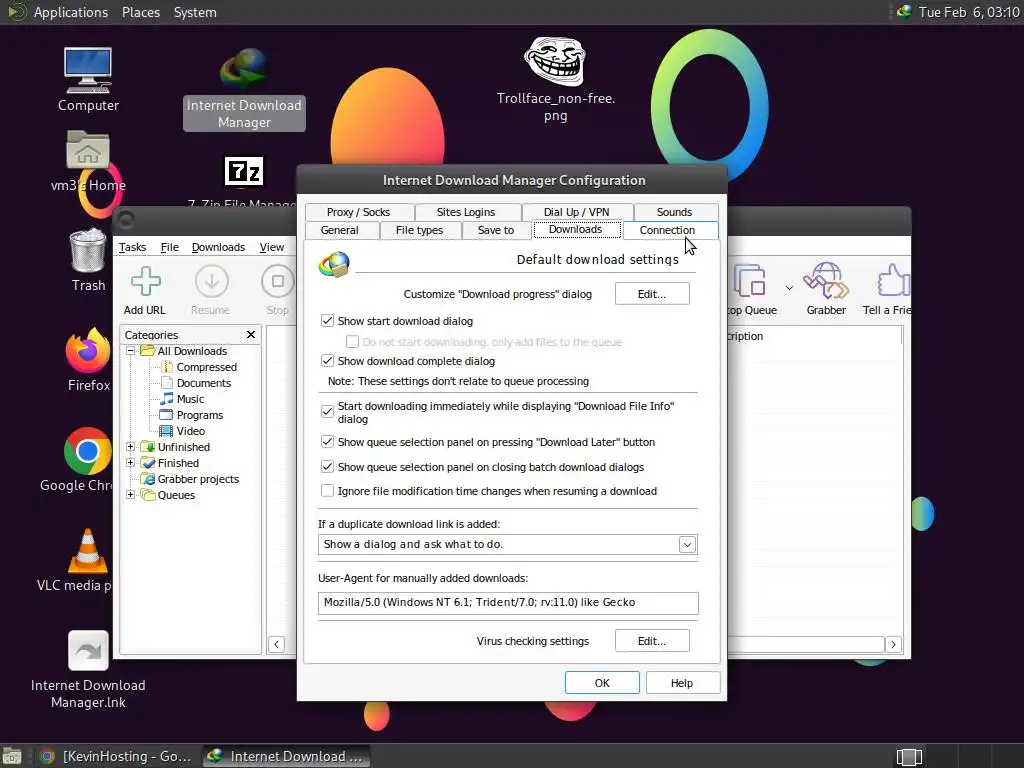Switch to KevinHosting Chrome taskbar window
This screenshot has height=768, width=1024.
pos(116,756)
